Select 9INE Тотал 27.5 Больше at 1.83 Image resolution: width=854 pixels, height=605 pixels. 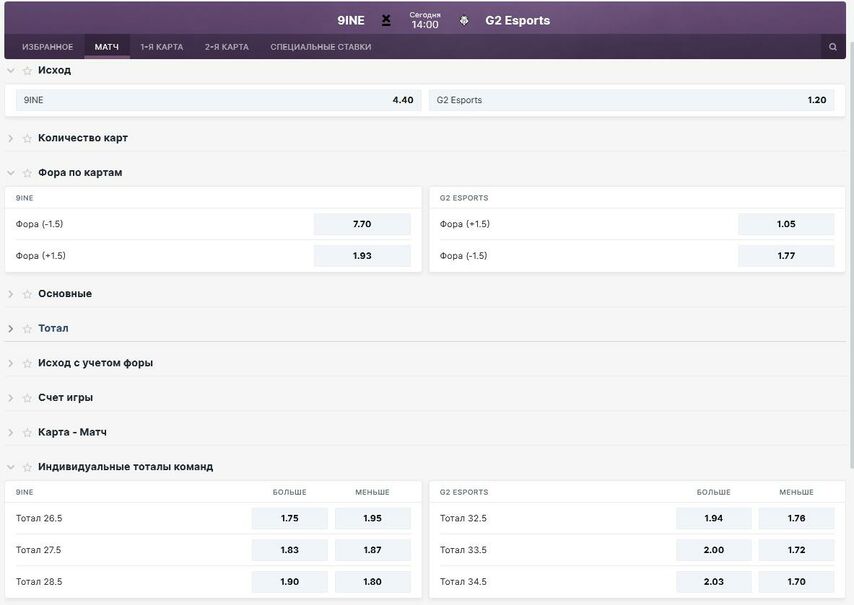[290, 550]
